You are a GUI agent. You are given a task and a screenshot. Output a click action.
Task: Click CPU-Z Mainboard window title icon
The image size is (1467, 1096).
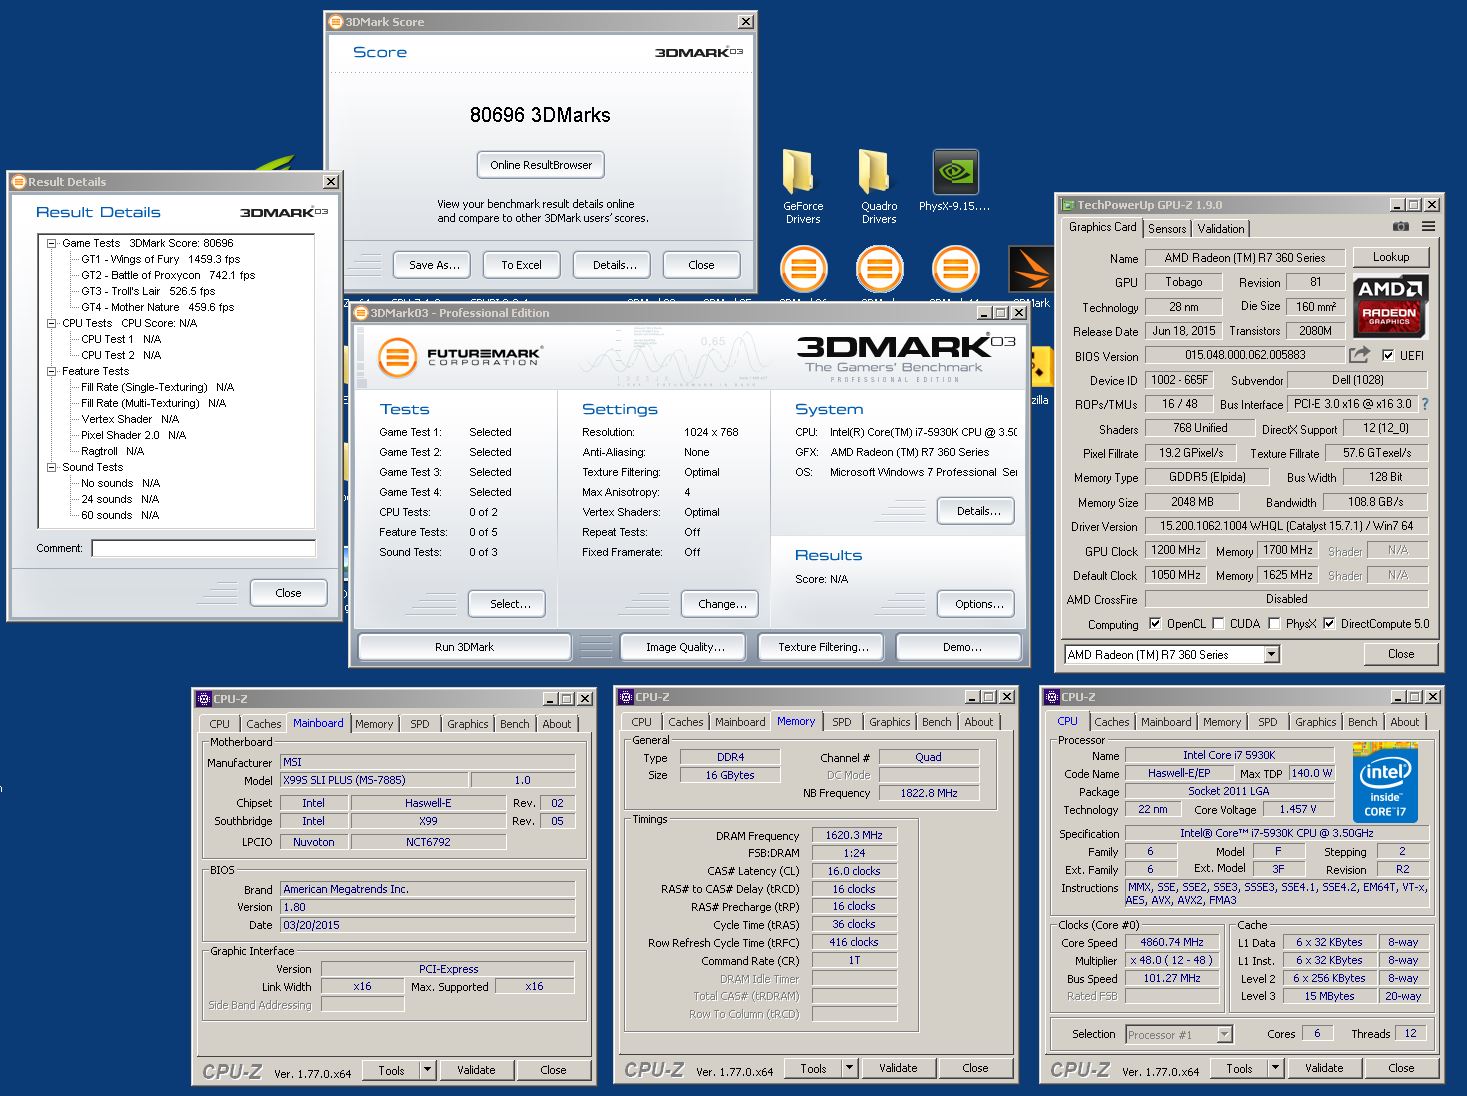pyautogui.click(x=203, y=699)
